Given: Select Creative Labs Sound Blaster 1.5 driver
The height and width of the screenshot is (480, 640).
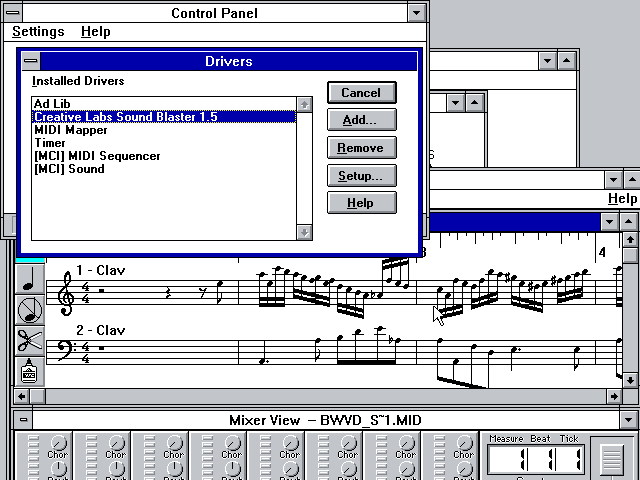Looking at the screenshot, I should click(x=164, y=117).
